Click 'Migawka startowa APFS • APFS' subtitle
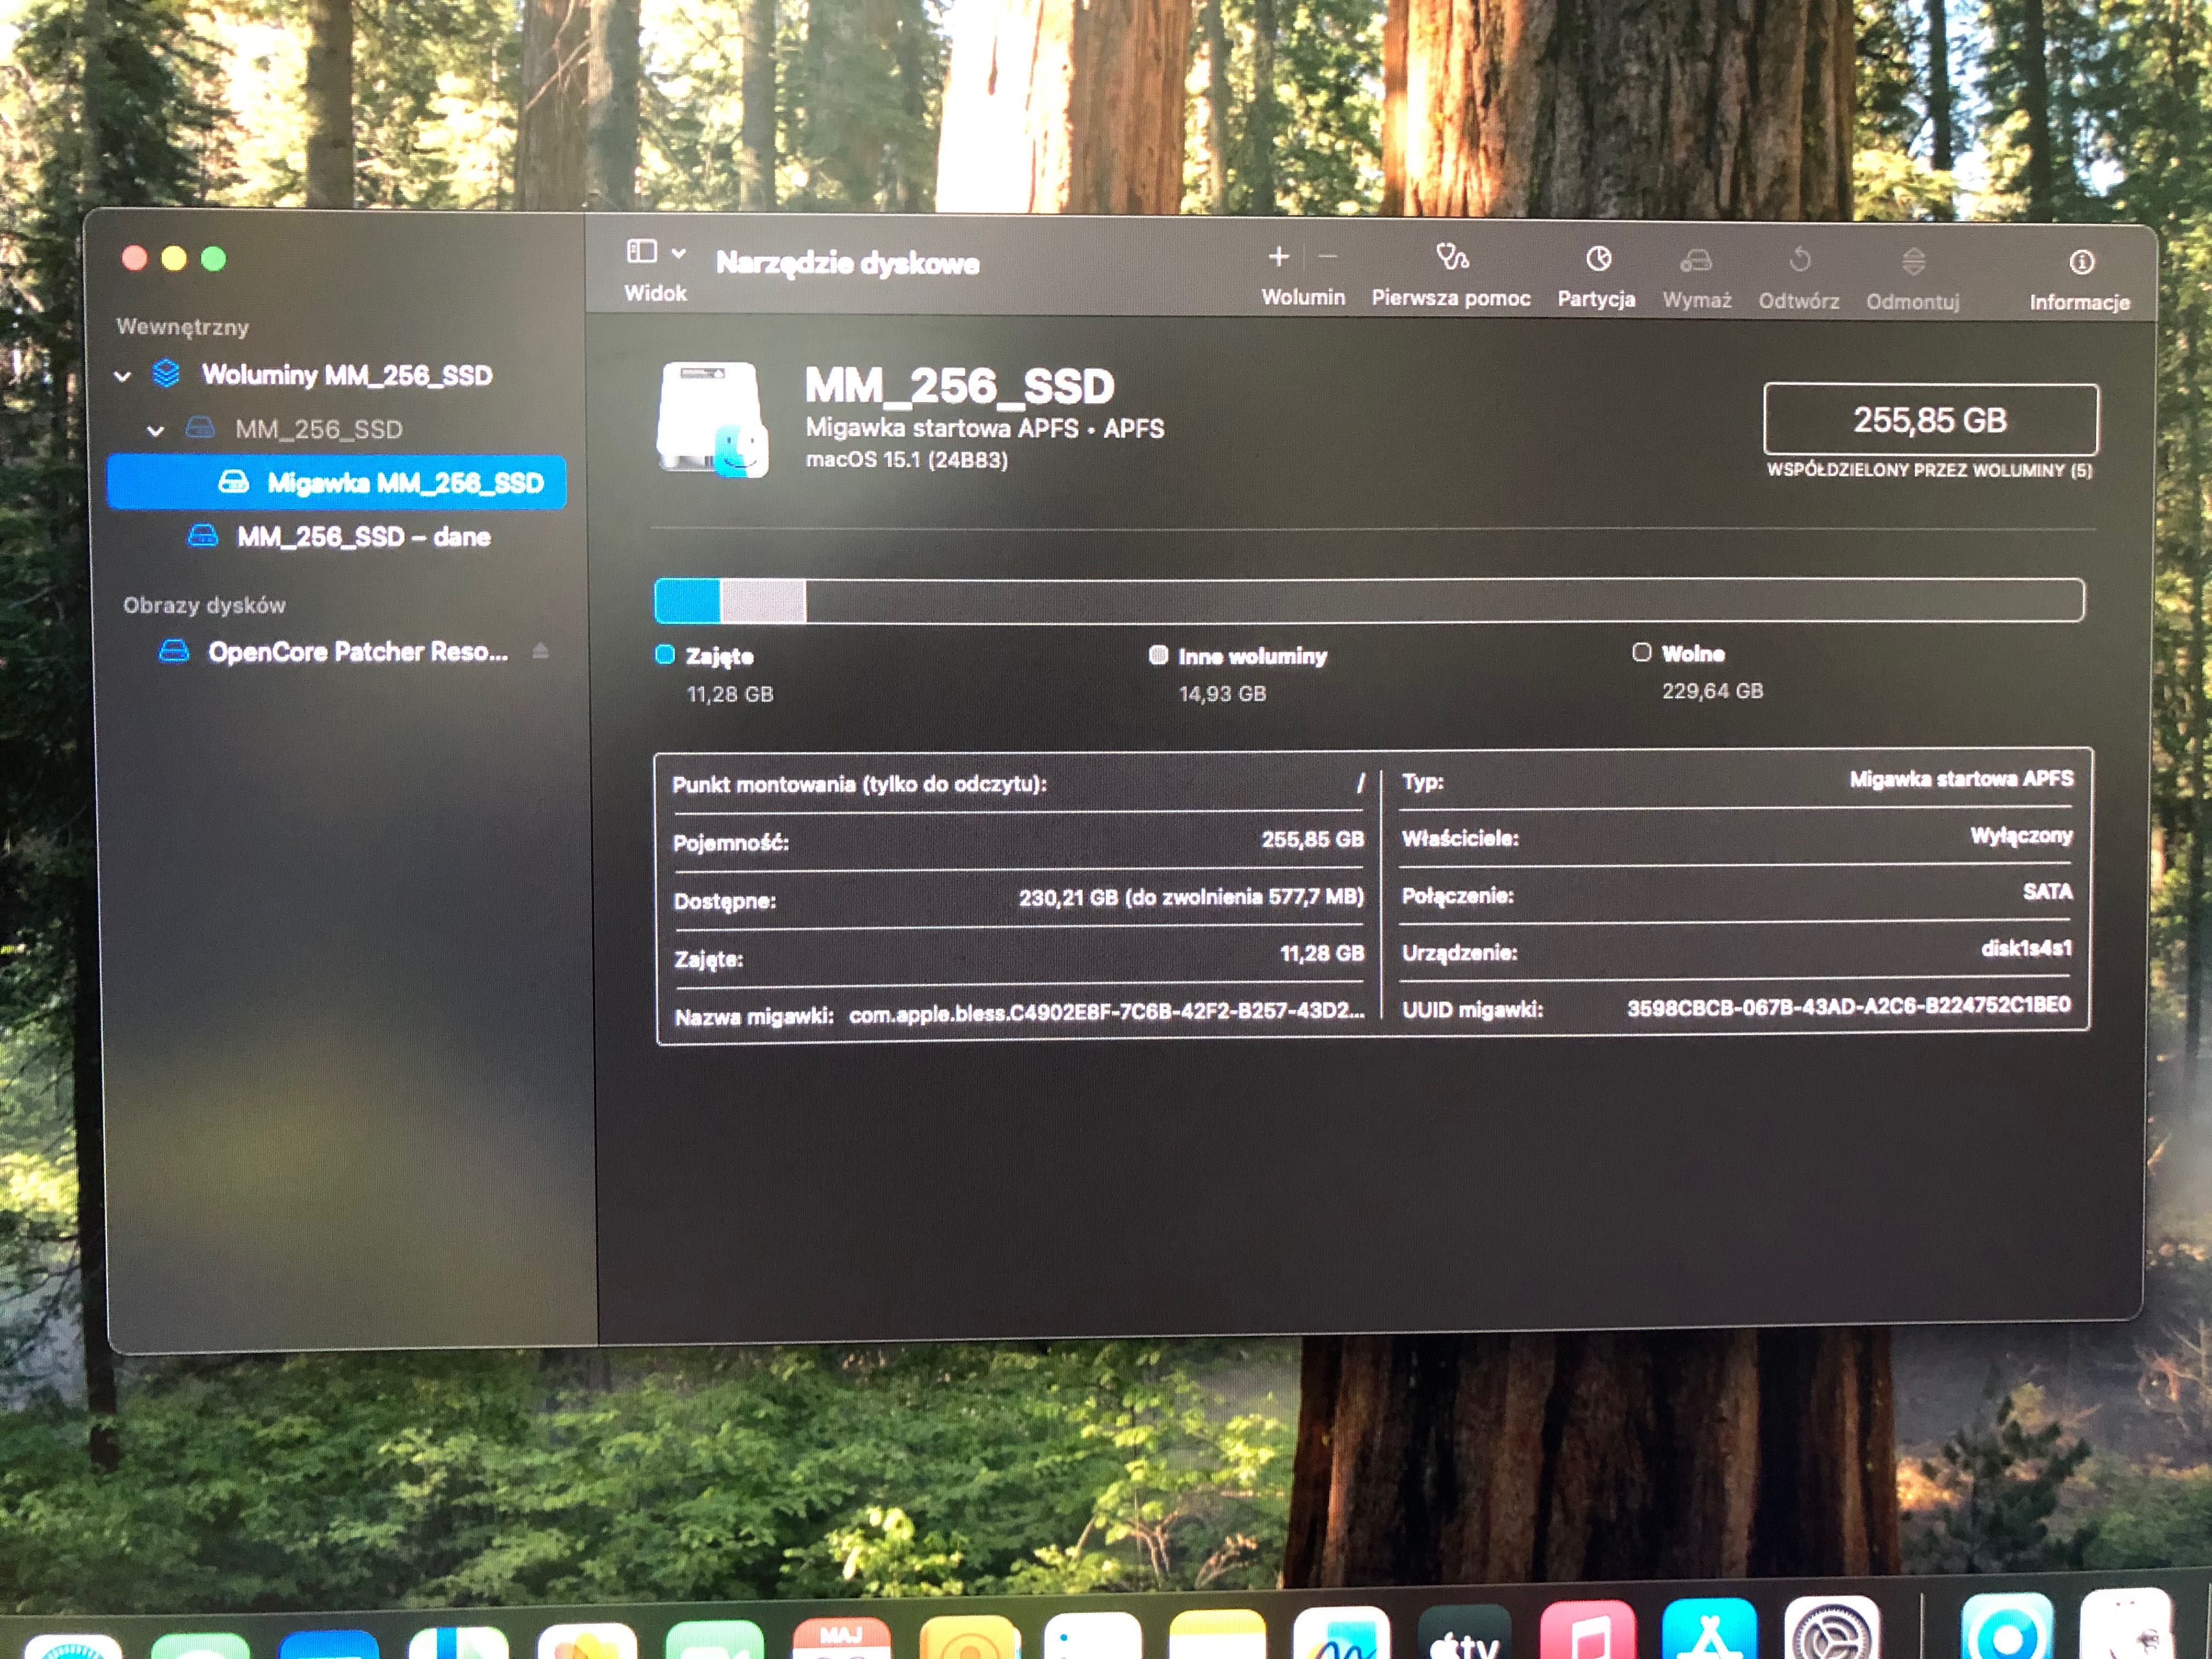Viewport: 2212px width, 1659px height. (x=985, y=428)
